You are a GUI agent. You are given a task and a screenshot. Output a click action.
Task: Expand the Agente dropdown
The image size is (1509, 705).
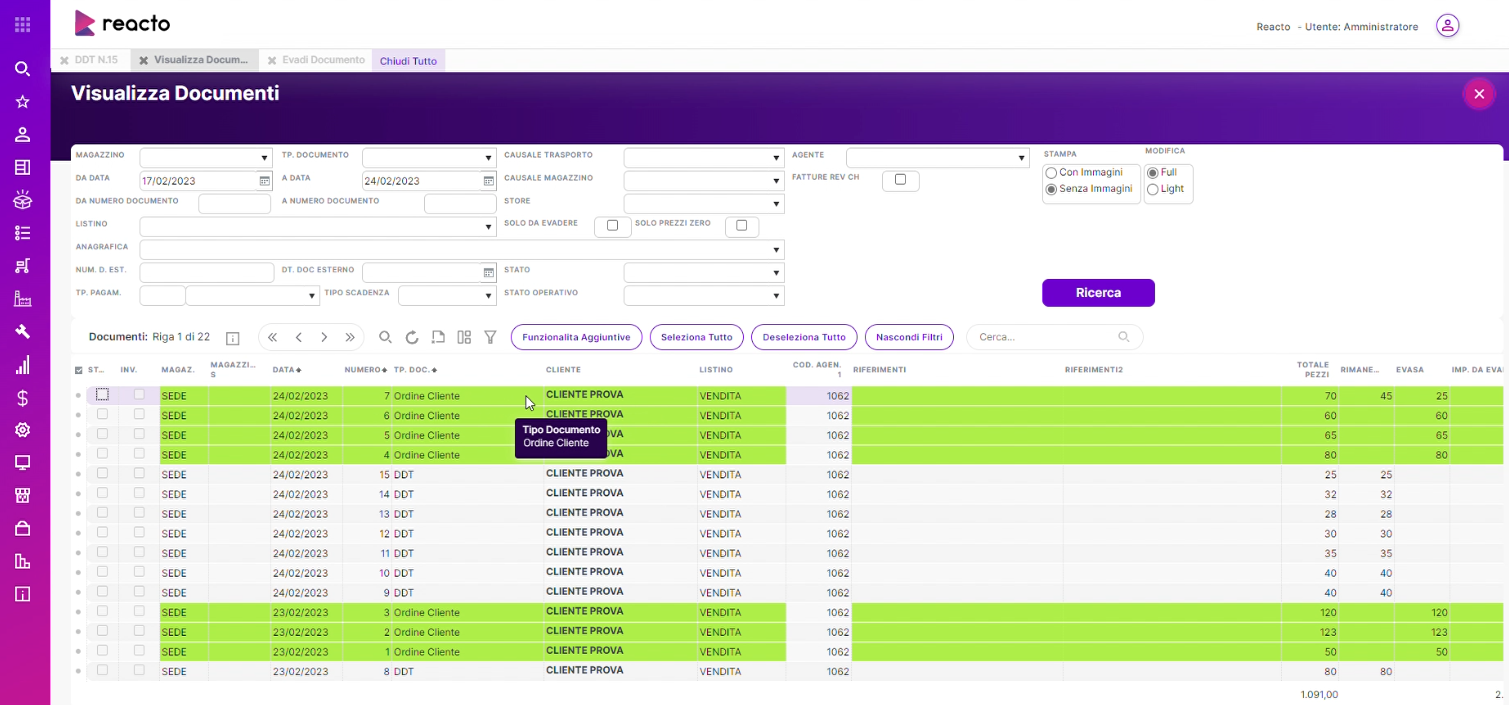coord(937,158)
